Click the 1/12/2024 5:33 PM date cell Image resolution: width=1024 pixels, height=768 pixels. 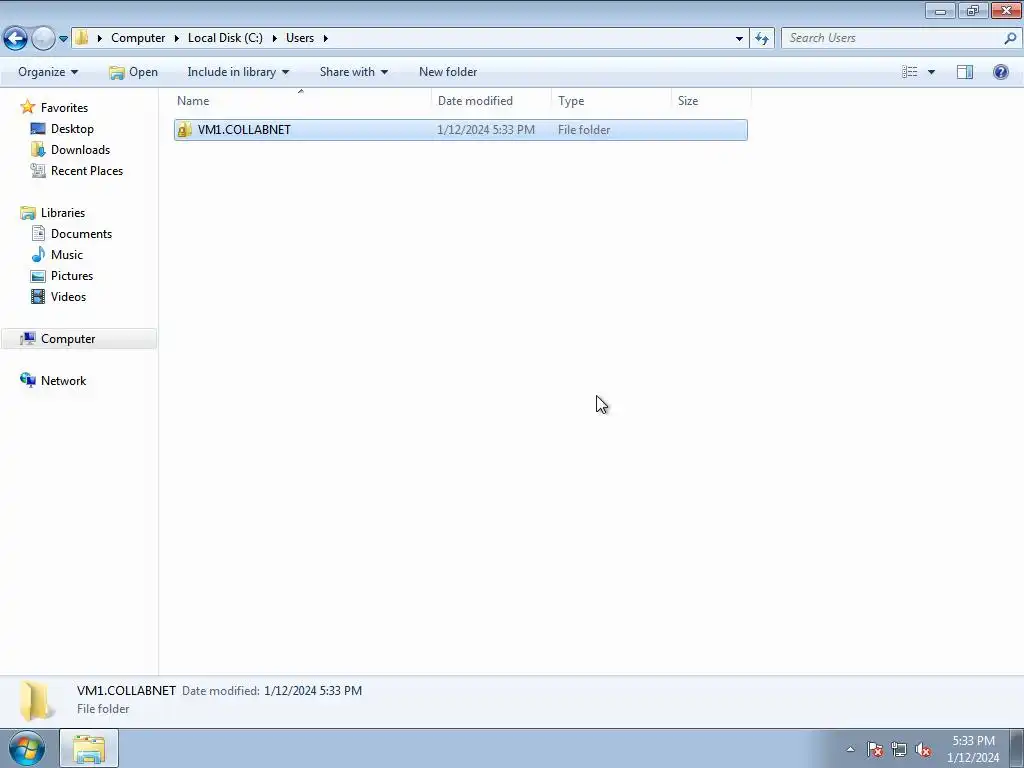pos(486,129)
